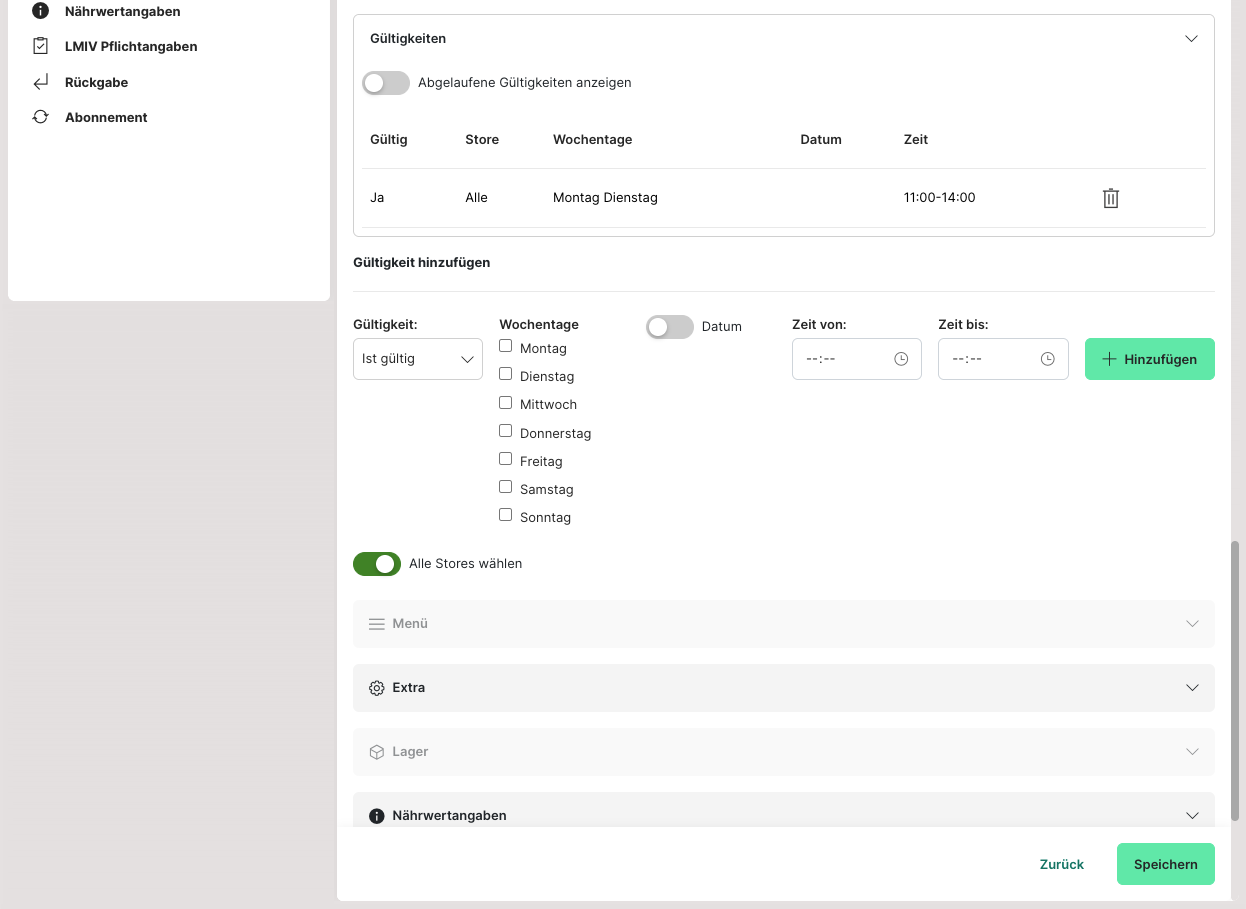
Task: Click the Hinzufügen button
Action: point(1149,359)
